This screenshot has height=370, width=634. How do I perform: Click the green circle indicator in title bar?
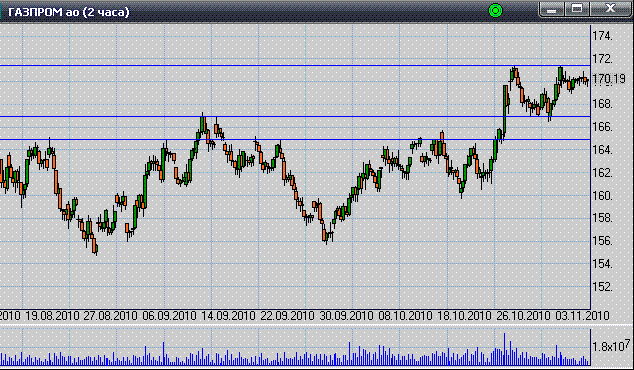coord(495,11)
